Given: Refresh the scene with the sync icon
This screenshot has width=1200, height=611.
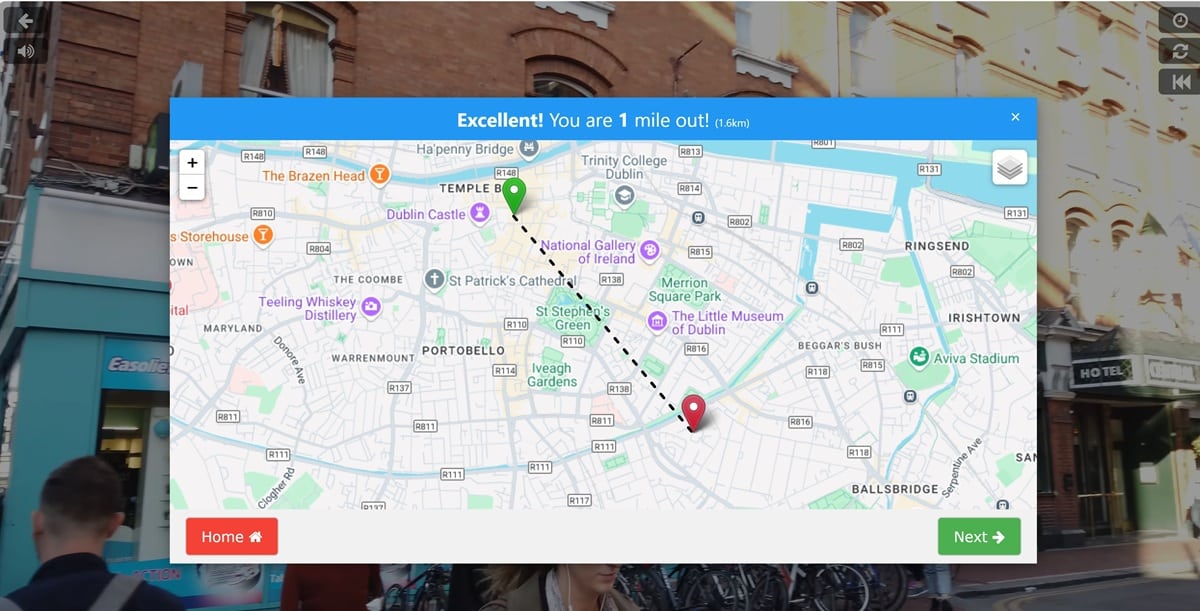Looking at the screenshot, I should (x=1181, y=49).
